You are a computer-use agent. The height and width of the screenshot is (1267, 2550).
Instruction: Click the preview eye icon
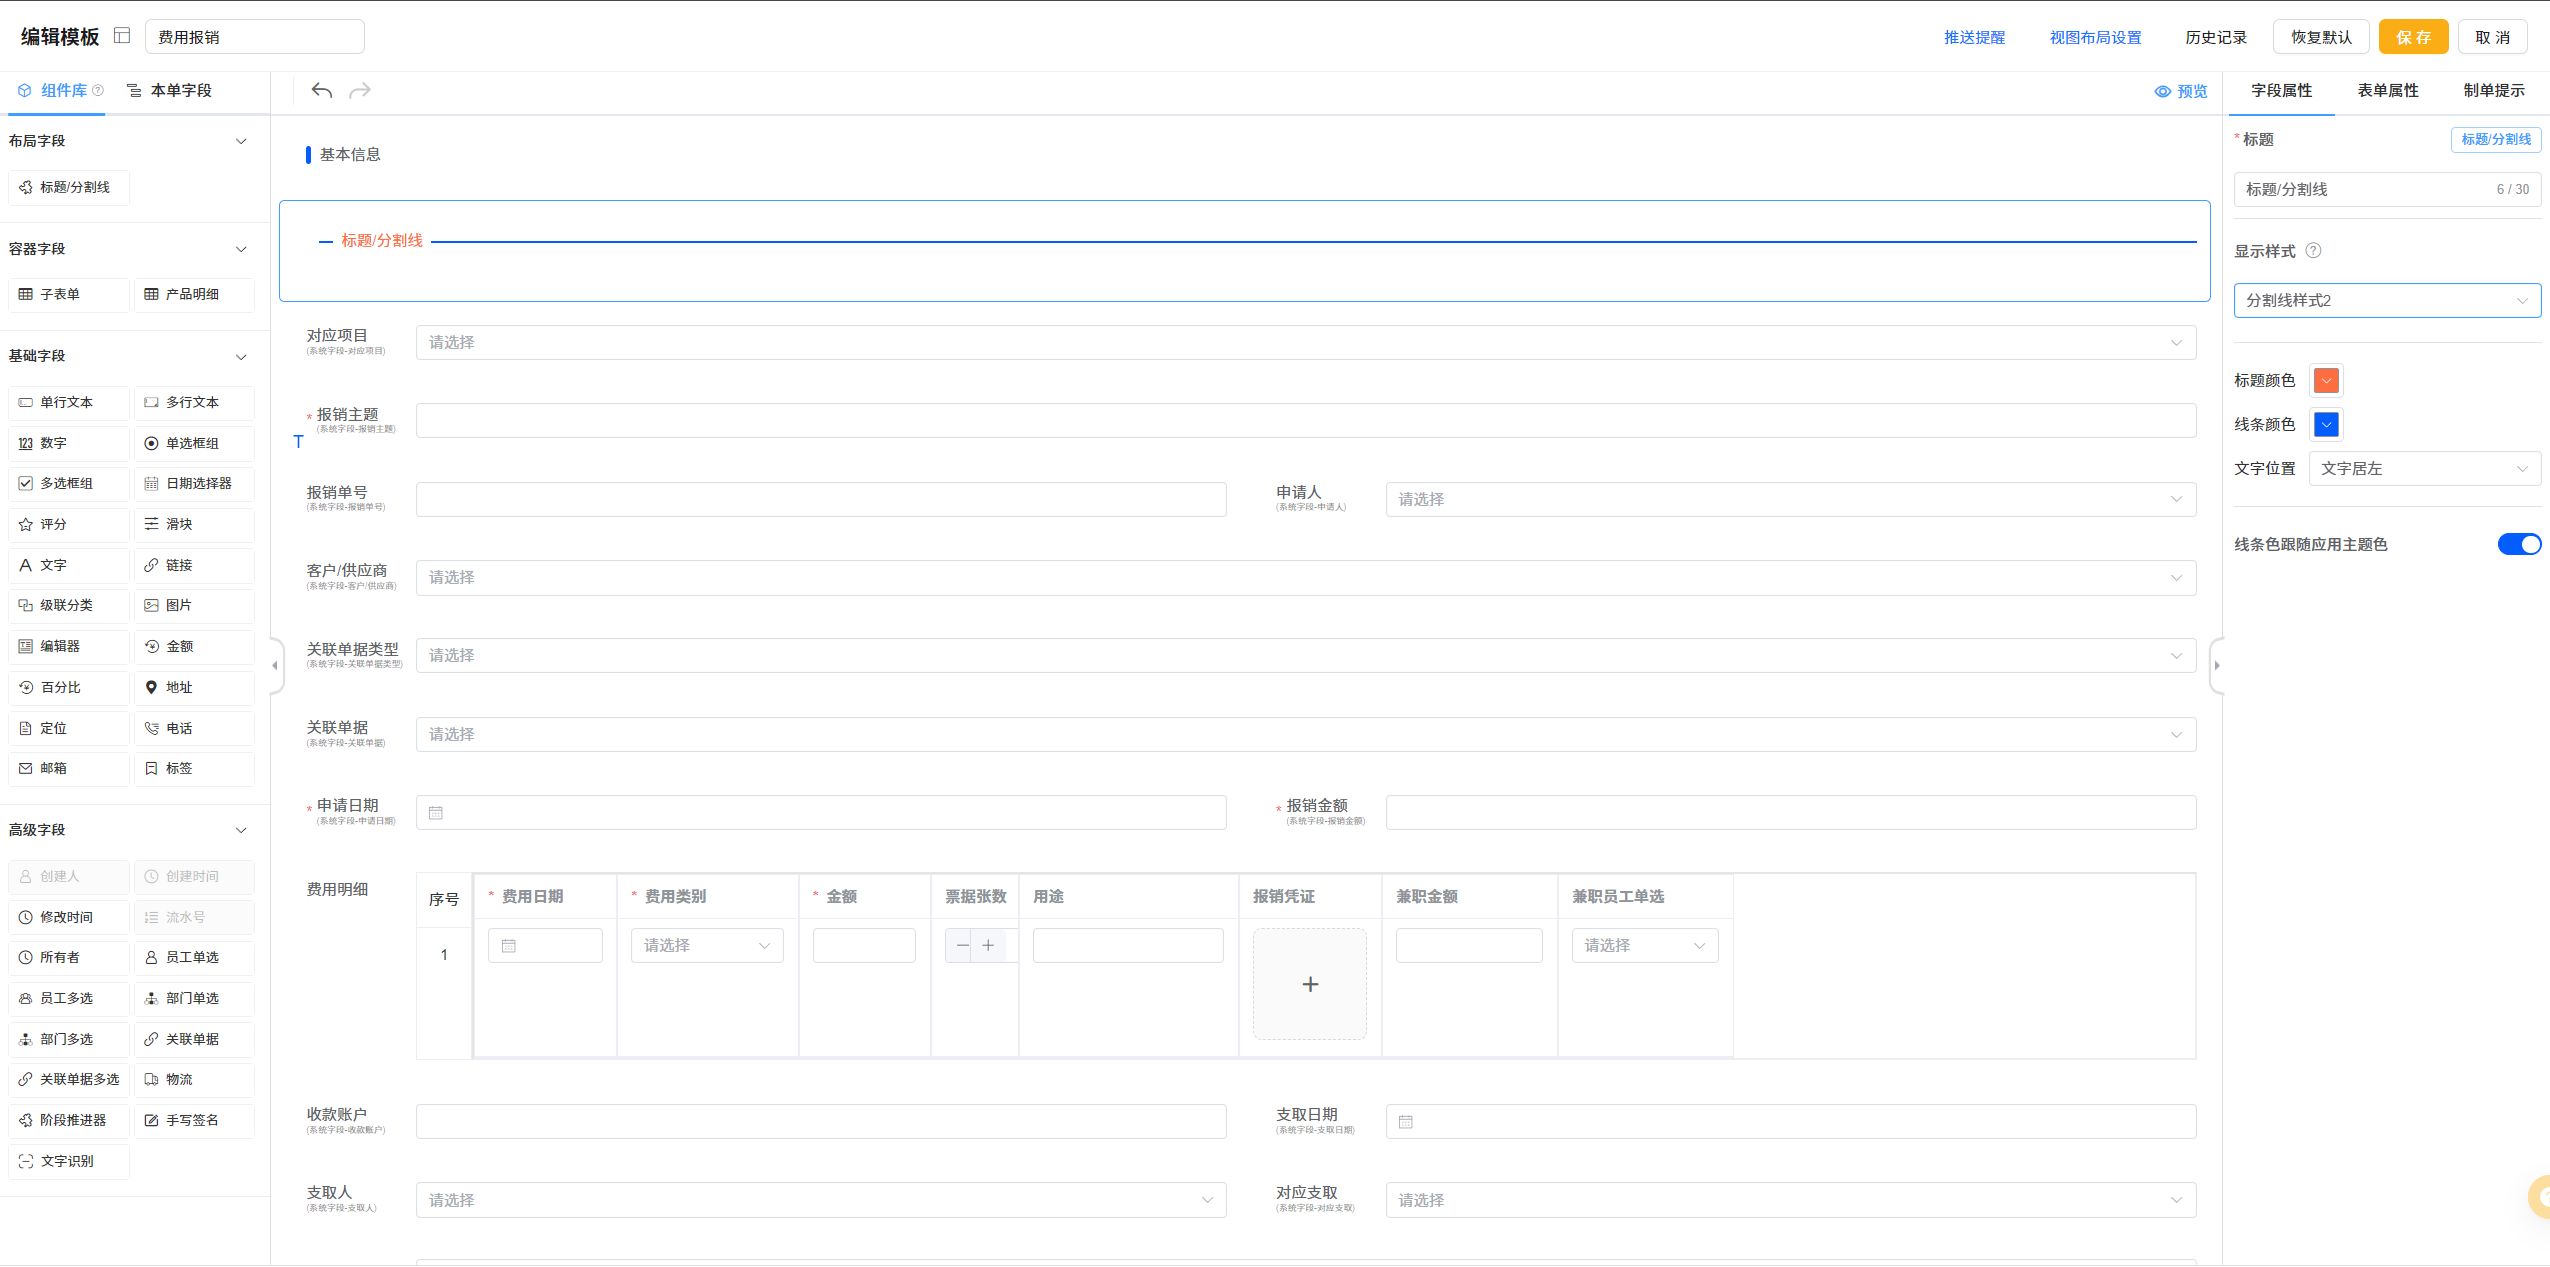pyautogui.click(x=2163, y=92)
